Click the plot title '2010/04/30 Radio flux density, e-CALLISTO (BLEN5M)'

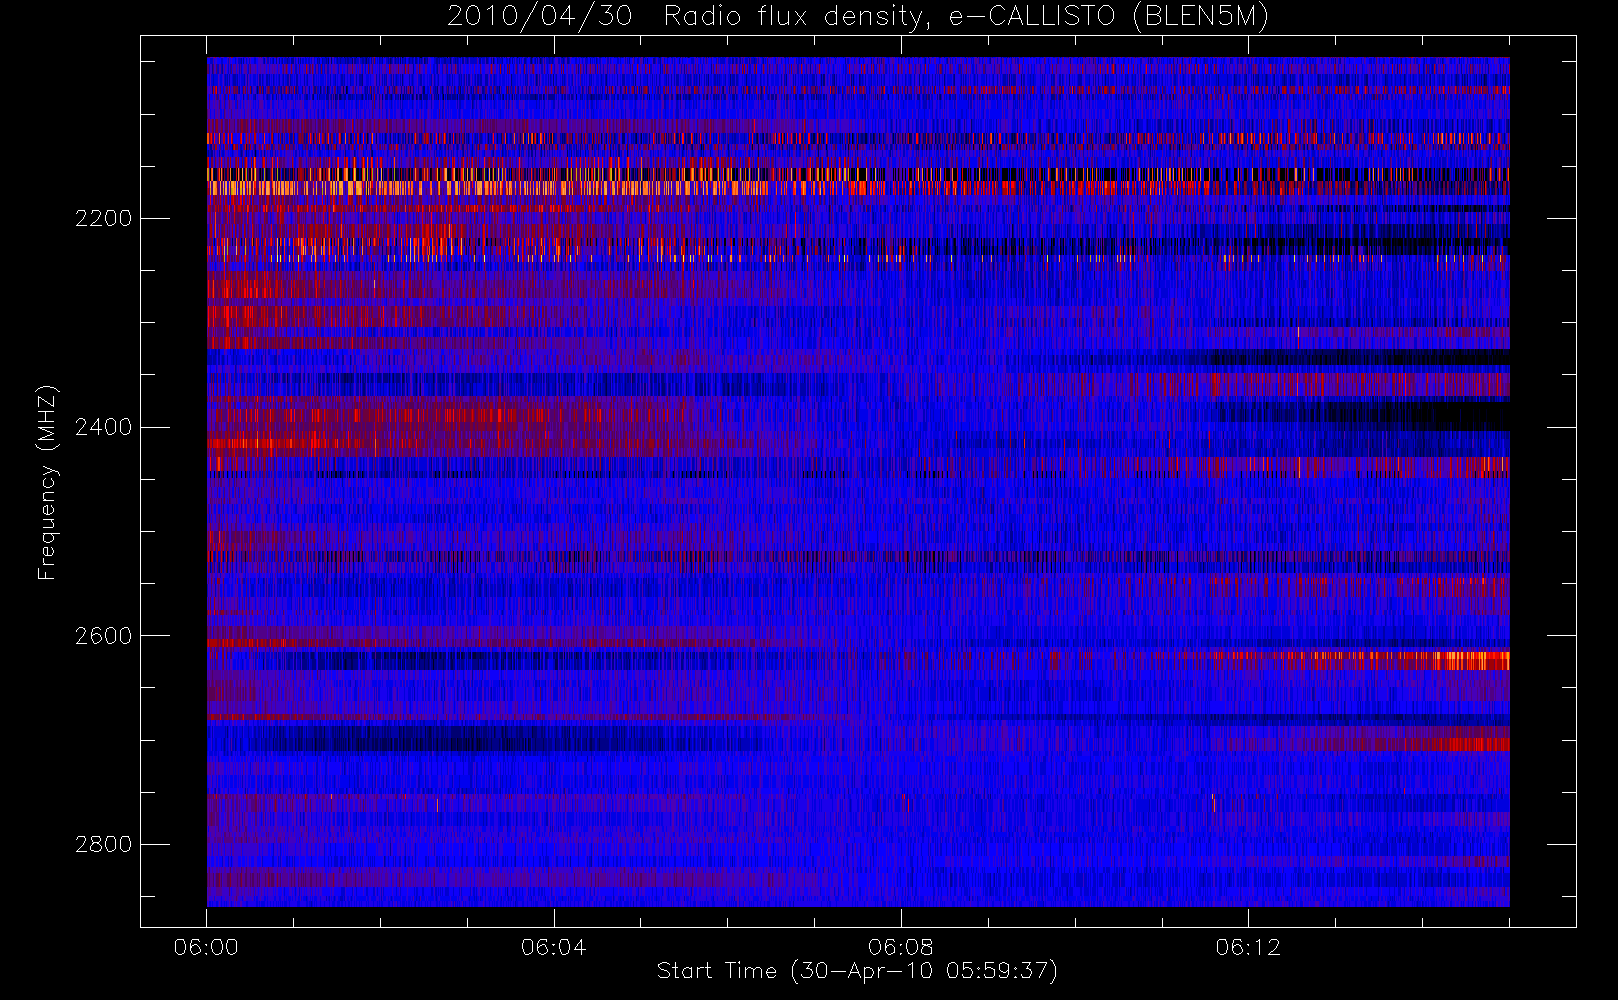(x=858, y=17)
